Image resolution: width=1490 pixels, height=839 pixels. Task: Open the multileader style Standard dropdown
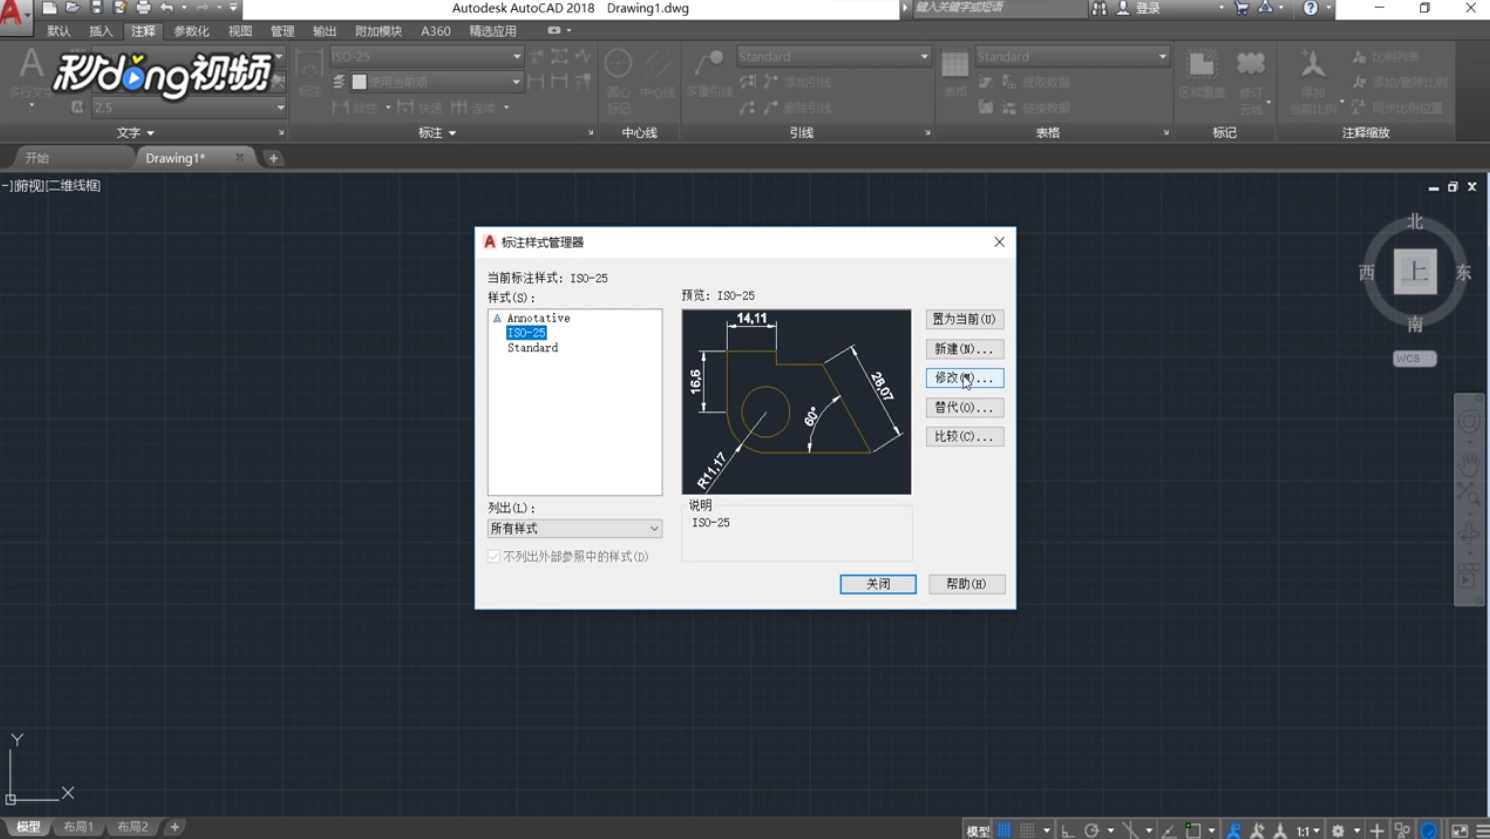click(834, 57)
